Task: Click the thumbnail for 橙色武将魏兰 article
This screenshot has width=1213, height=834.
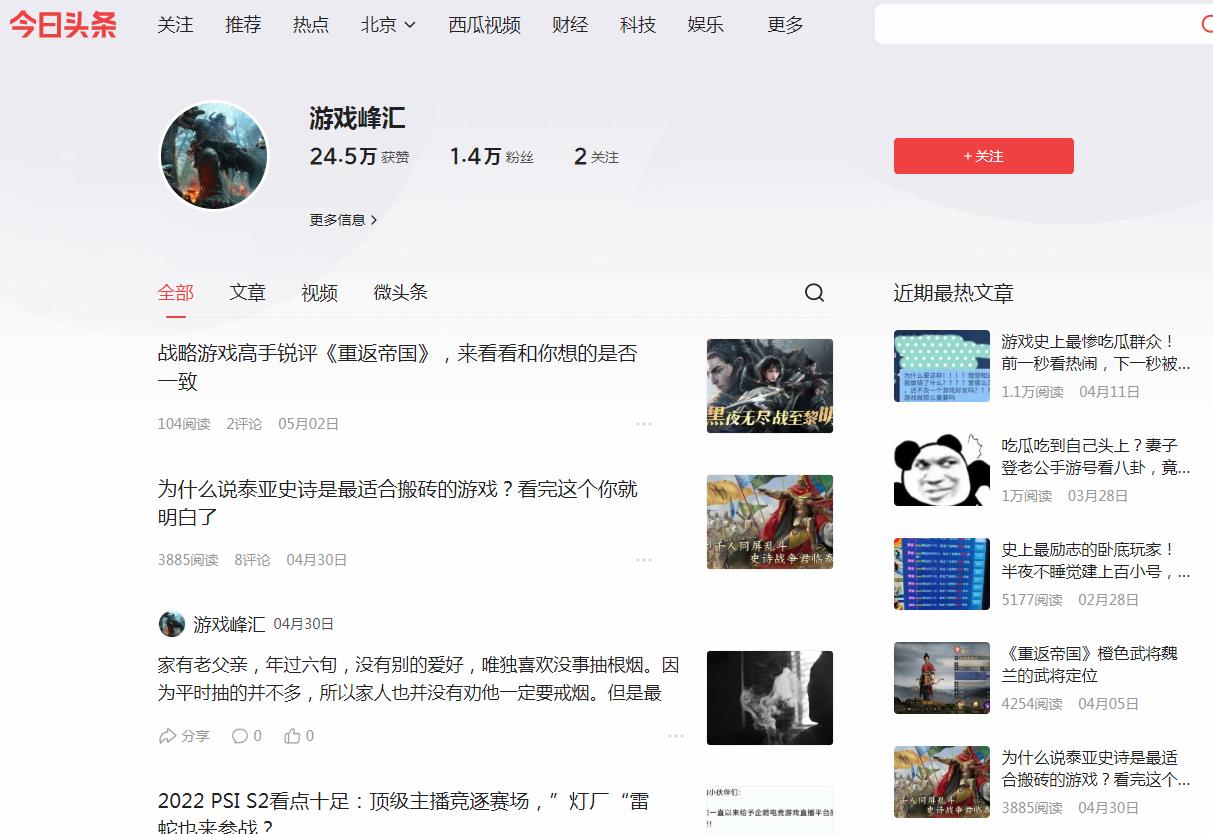Action: click(x=942, y=678)
